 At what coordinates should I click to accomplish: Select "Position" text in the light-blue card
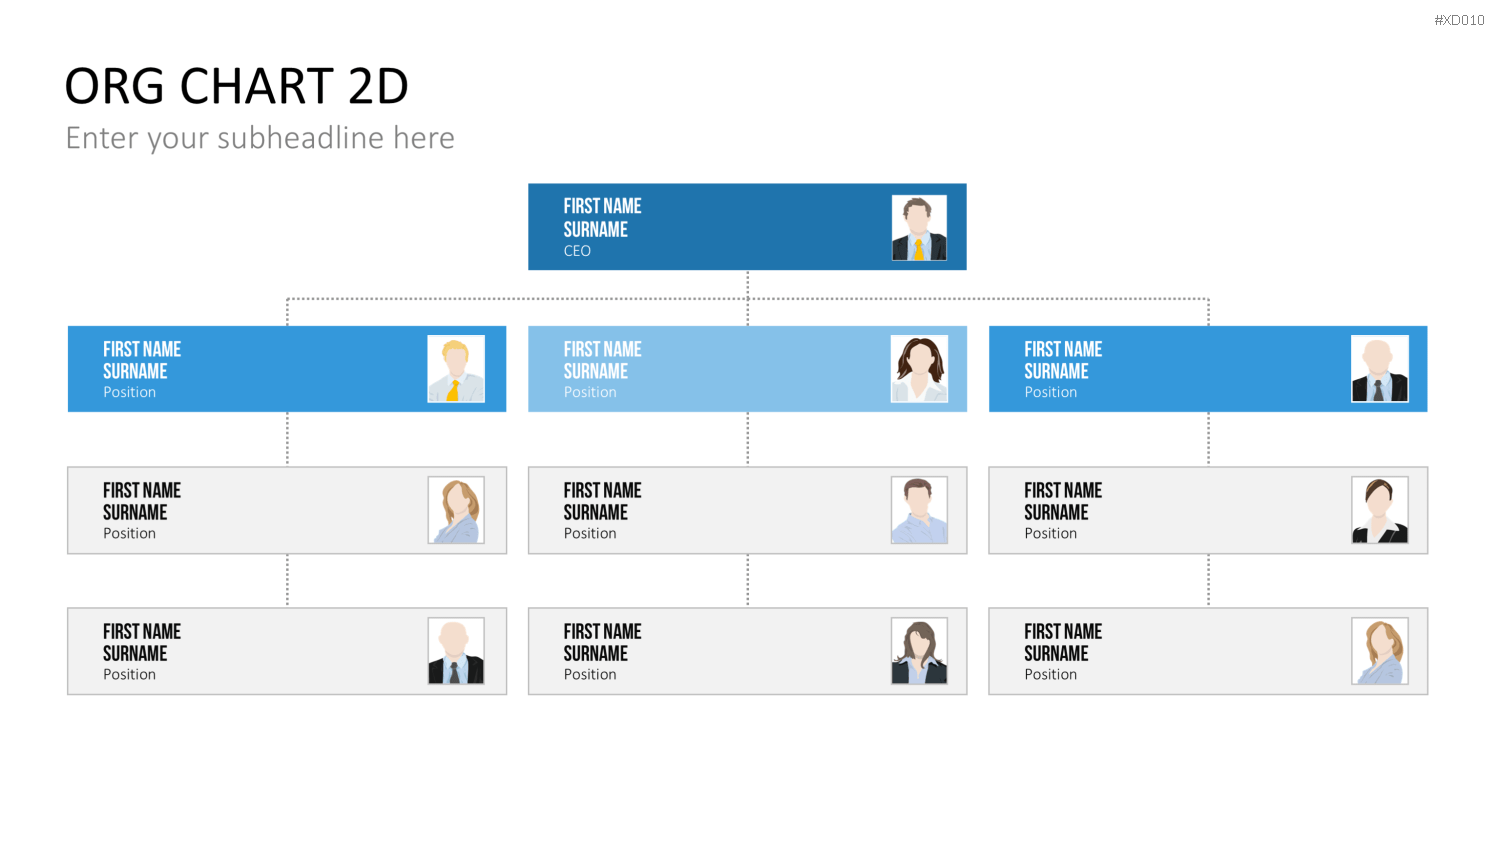coord(590,392)
